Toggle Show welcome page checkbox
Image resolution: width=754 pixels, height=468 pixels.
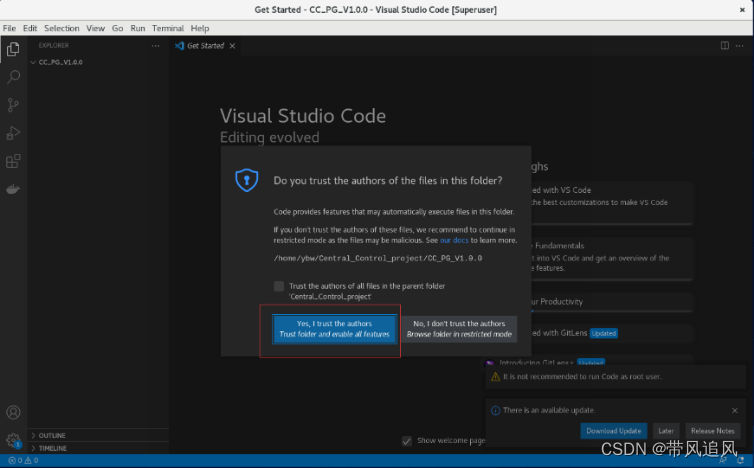407,441
